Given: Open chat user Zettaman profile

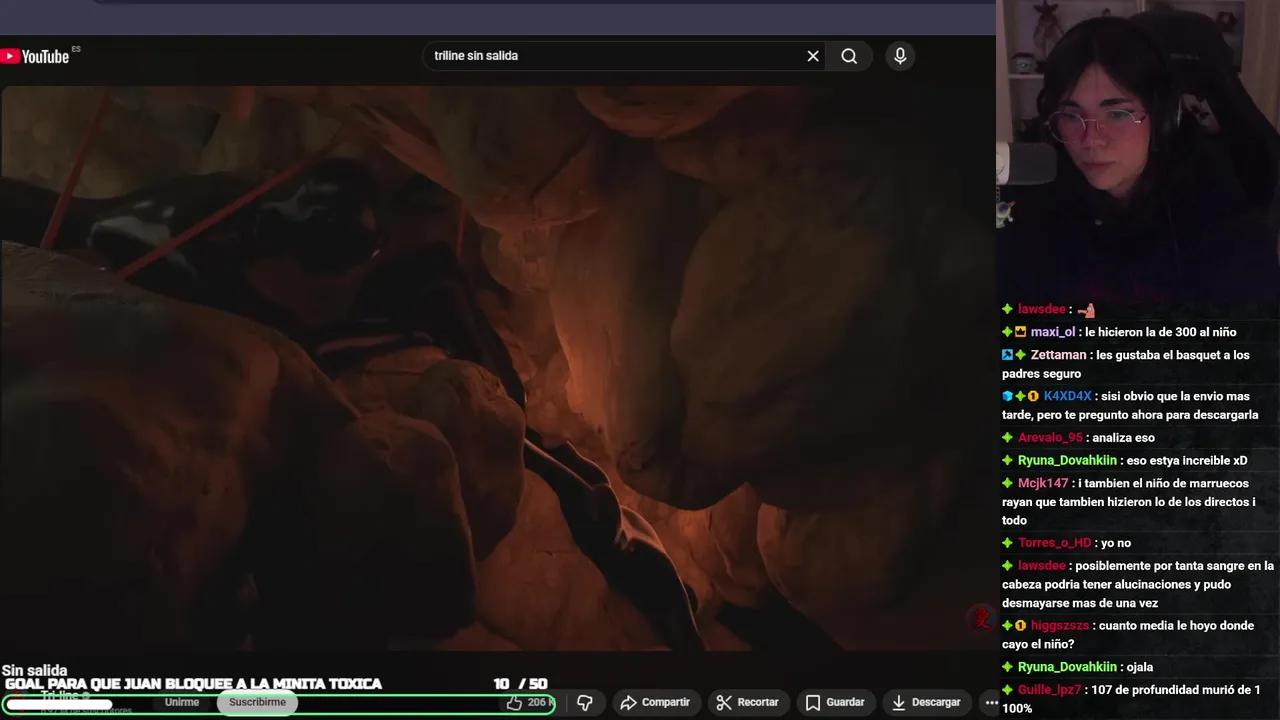Looking at the screenshot, I should 1059,355.
